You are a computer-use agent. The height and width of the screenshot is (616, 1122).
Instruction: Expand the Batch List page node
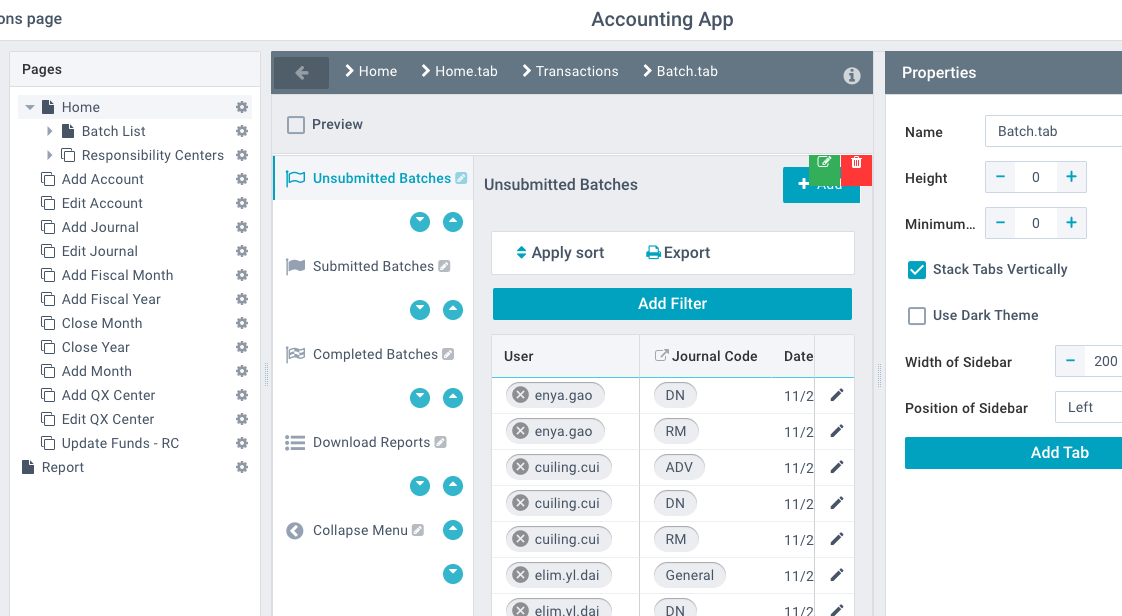pyautogui.click(x=50, y=130)
